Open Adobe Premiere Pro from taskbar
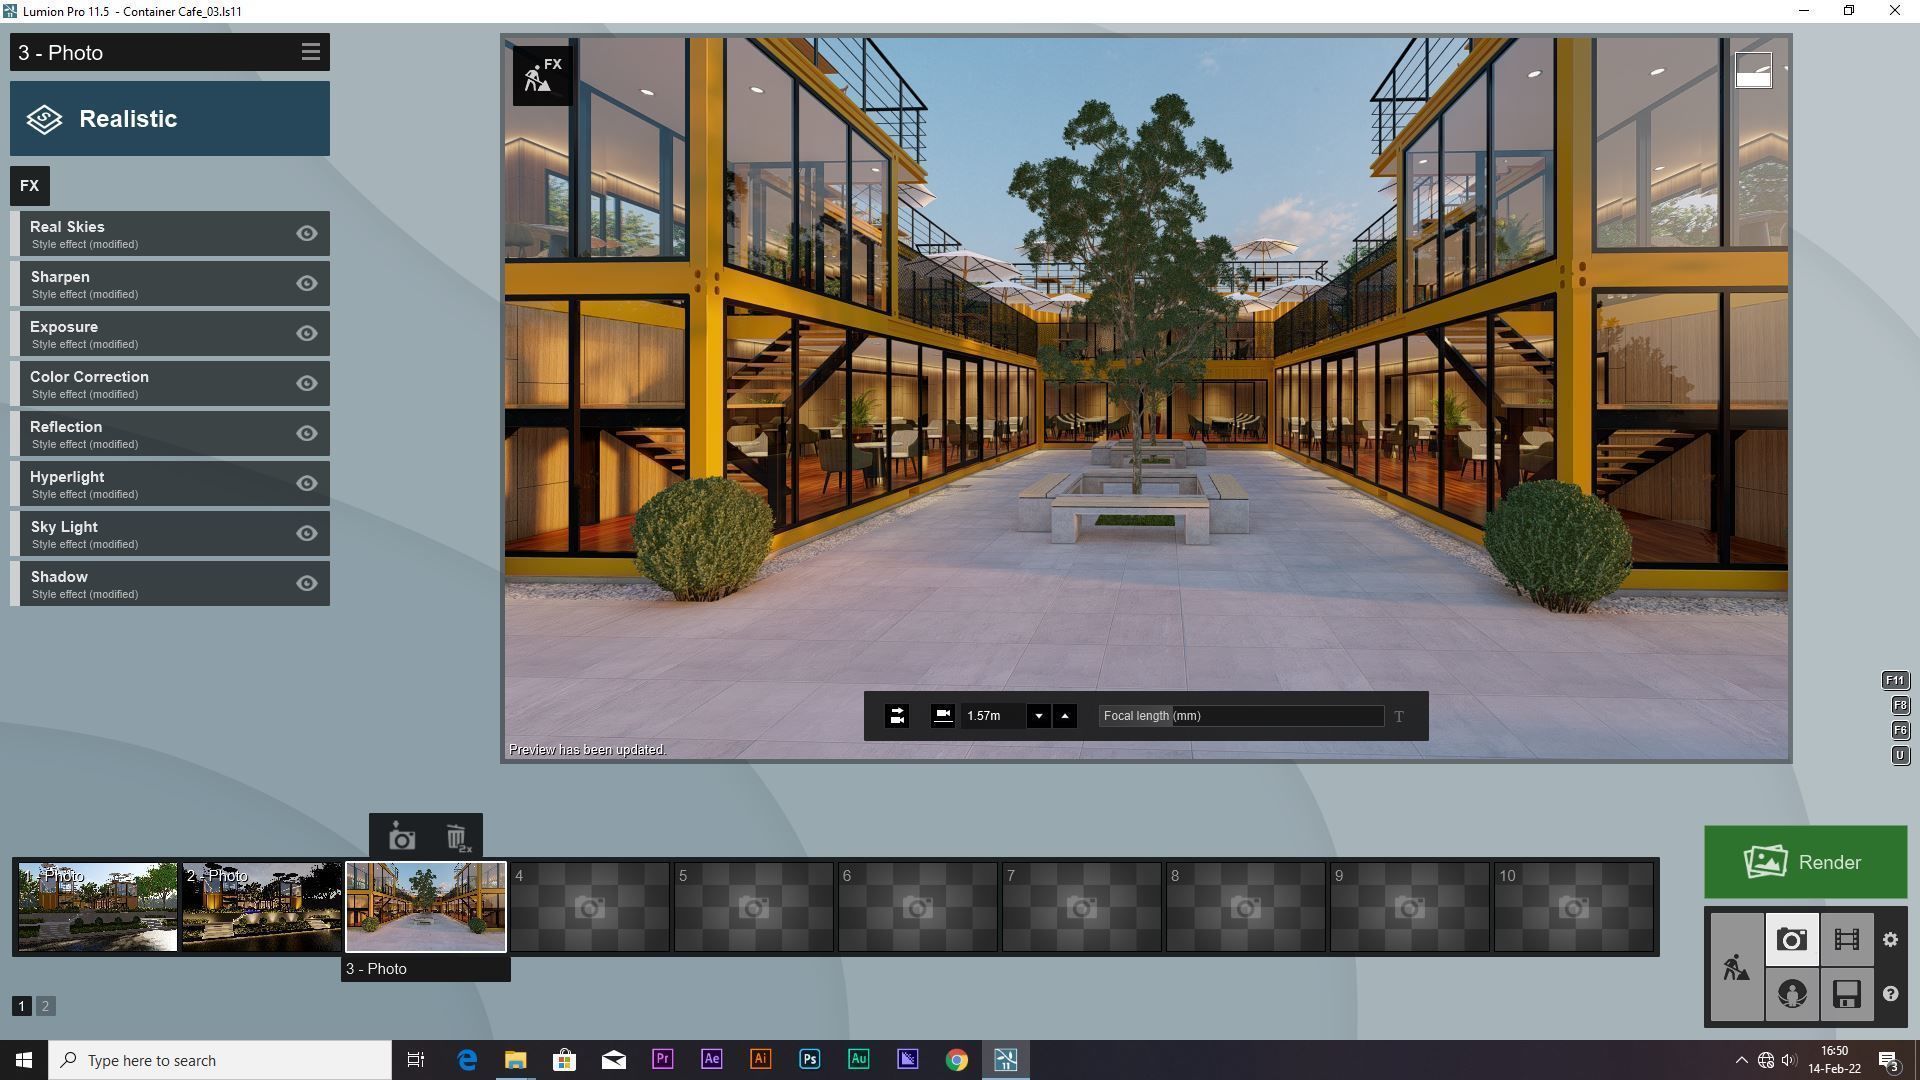The width and height of the screenshot is (1920, 1080). point(662,1060)
